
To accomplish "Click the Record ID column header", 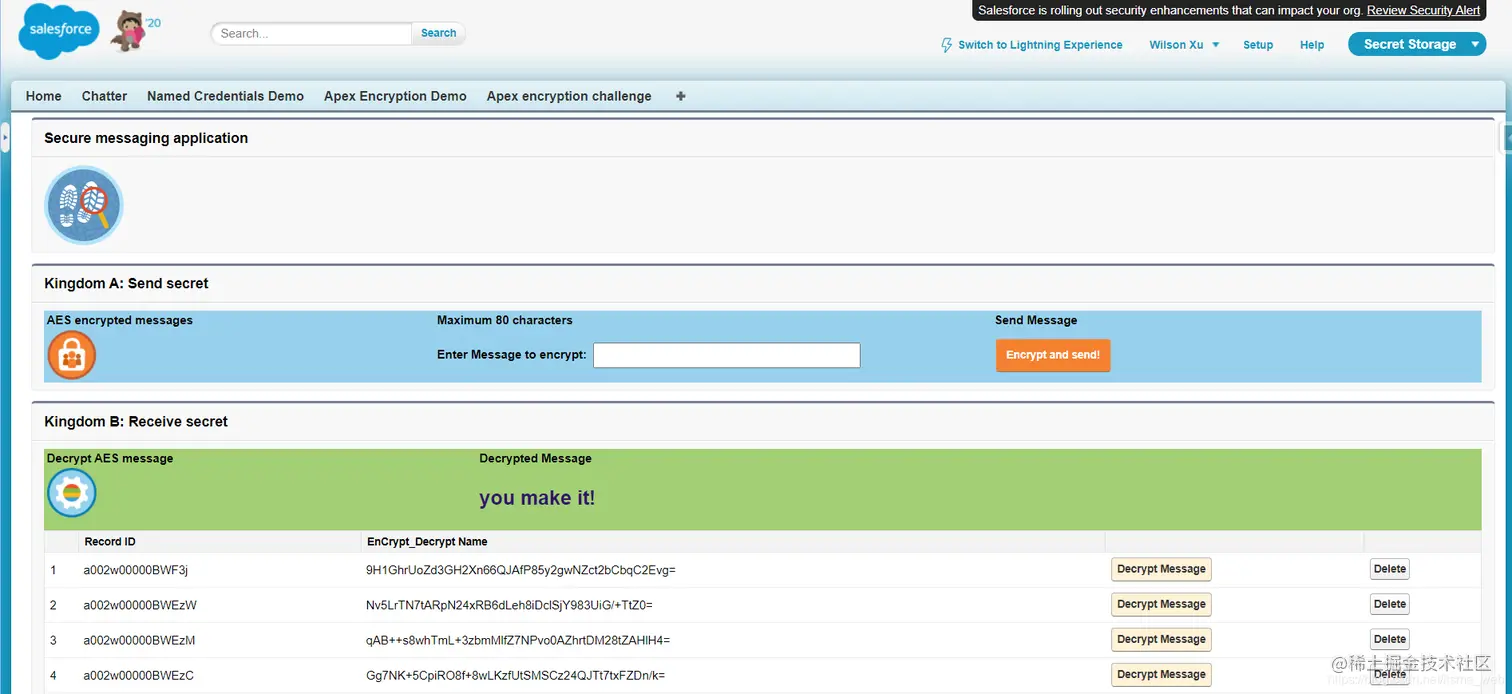I will (110, 542).
